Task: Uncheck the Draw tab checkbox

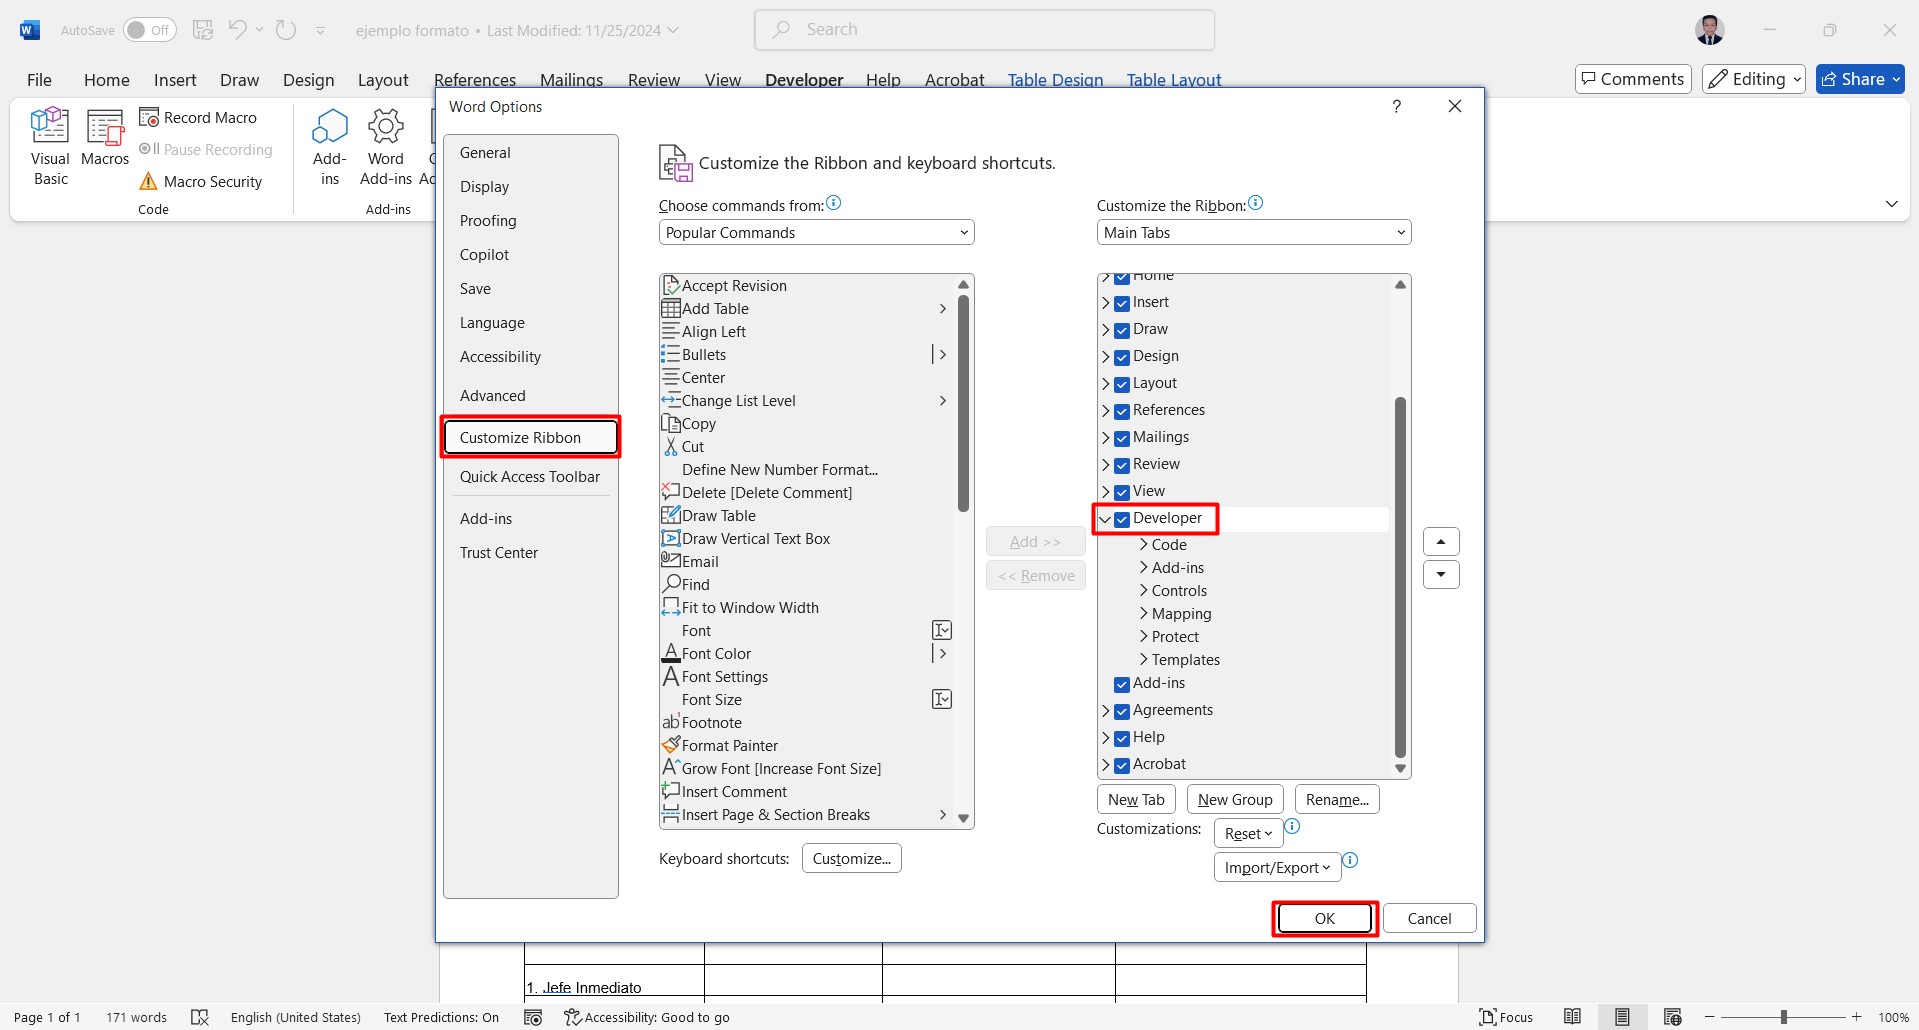Action: (x=1122, y=330)
